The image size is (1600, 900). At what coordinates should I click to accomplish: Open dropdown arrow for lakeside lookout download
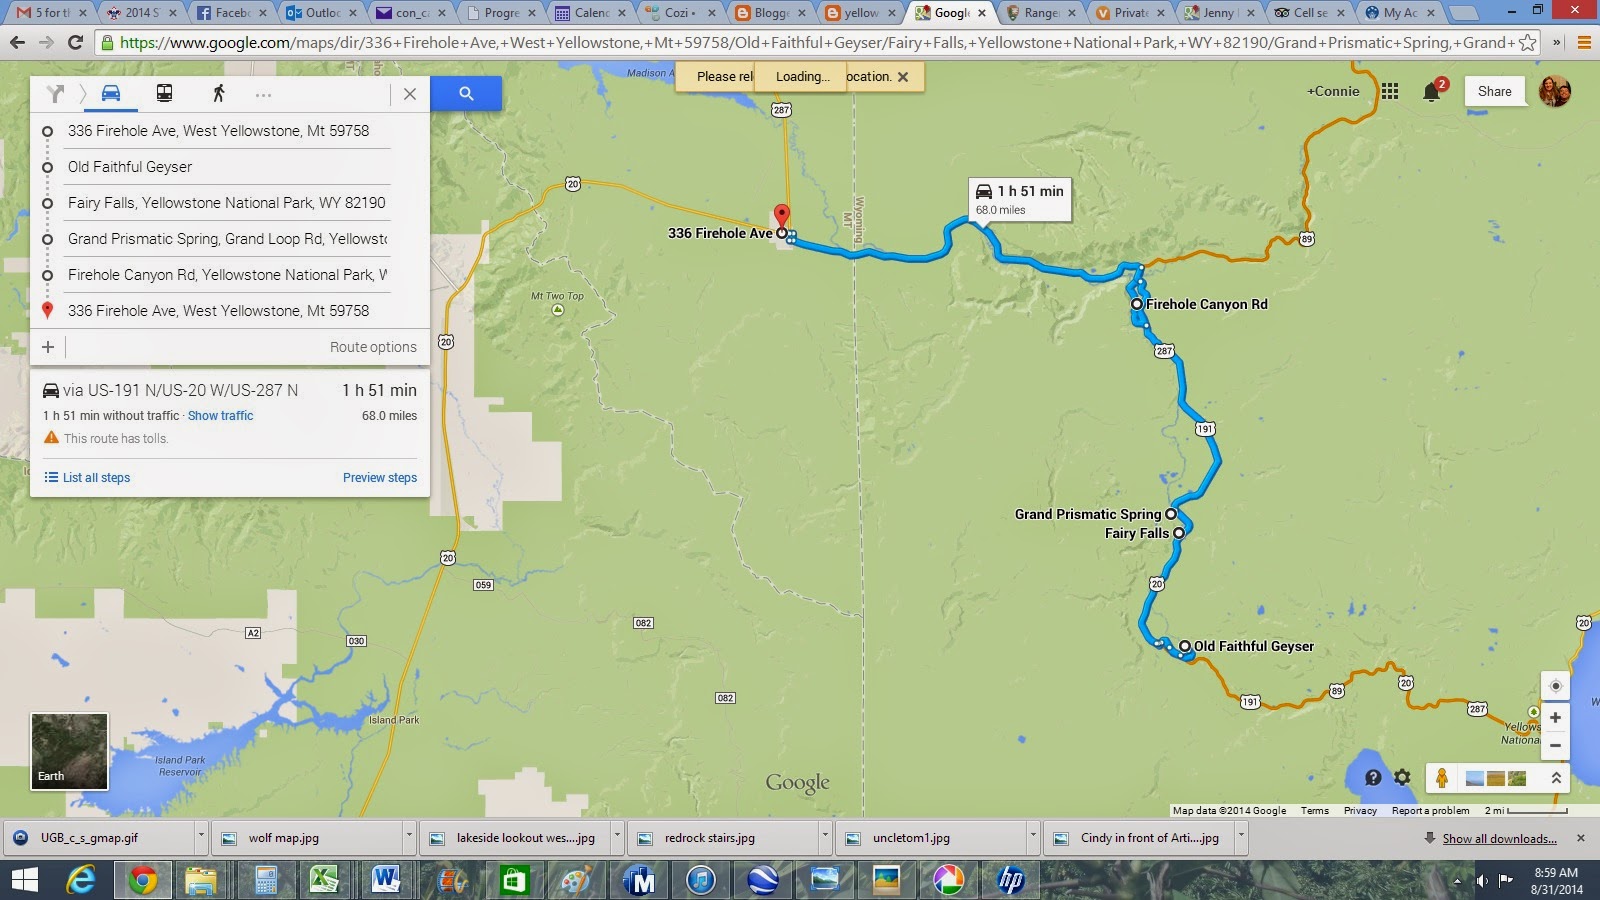(x=616, y=837)
